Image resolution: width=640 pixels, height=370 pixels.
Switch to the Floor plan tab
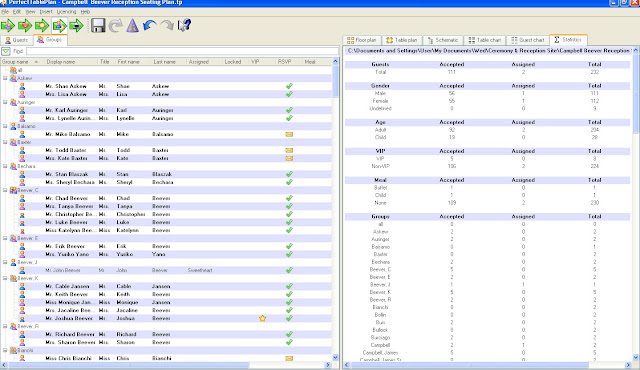(x=362, y=40)
